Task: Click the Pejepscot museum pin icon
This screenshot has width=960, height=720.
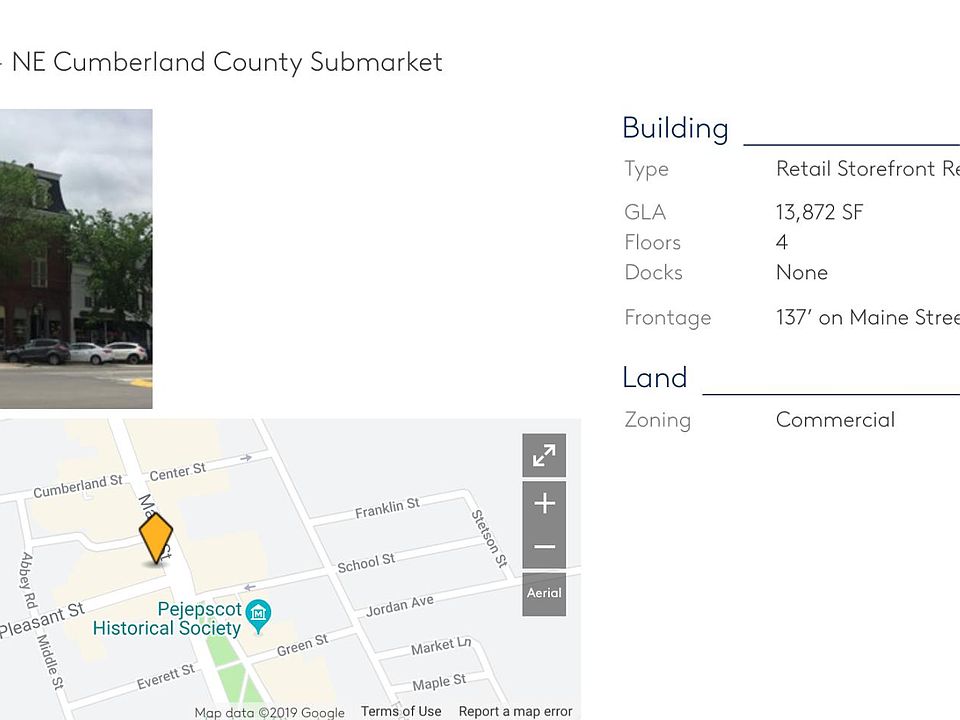Action: click(x=258, y=612)
